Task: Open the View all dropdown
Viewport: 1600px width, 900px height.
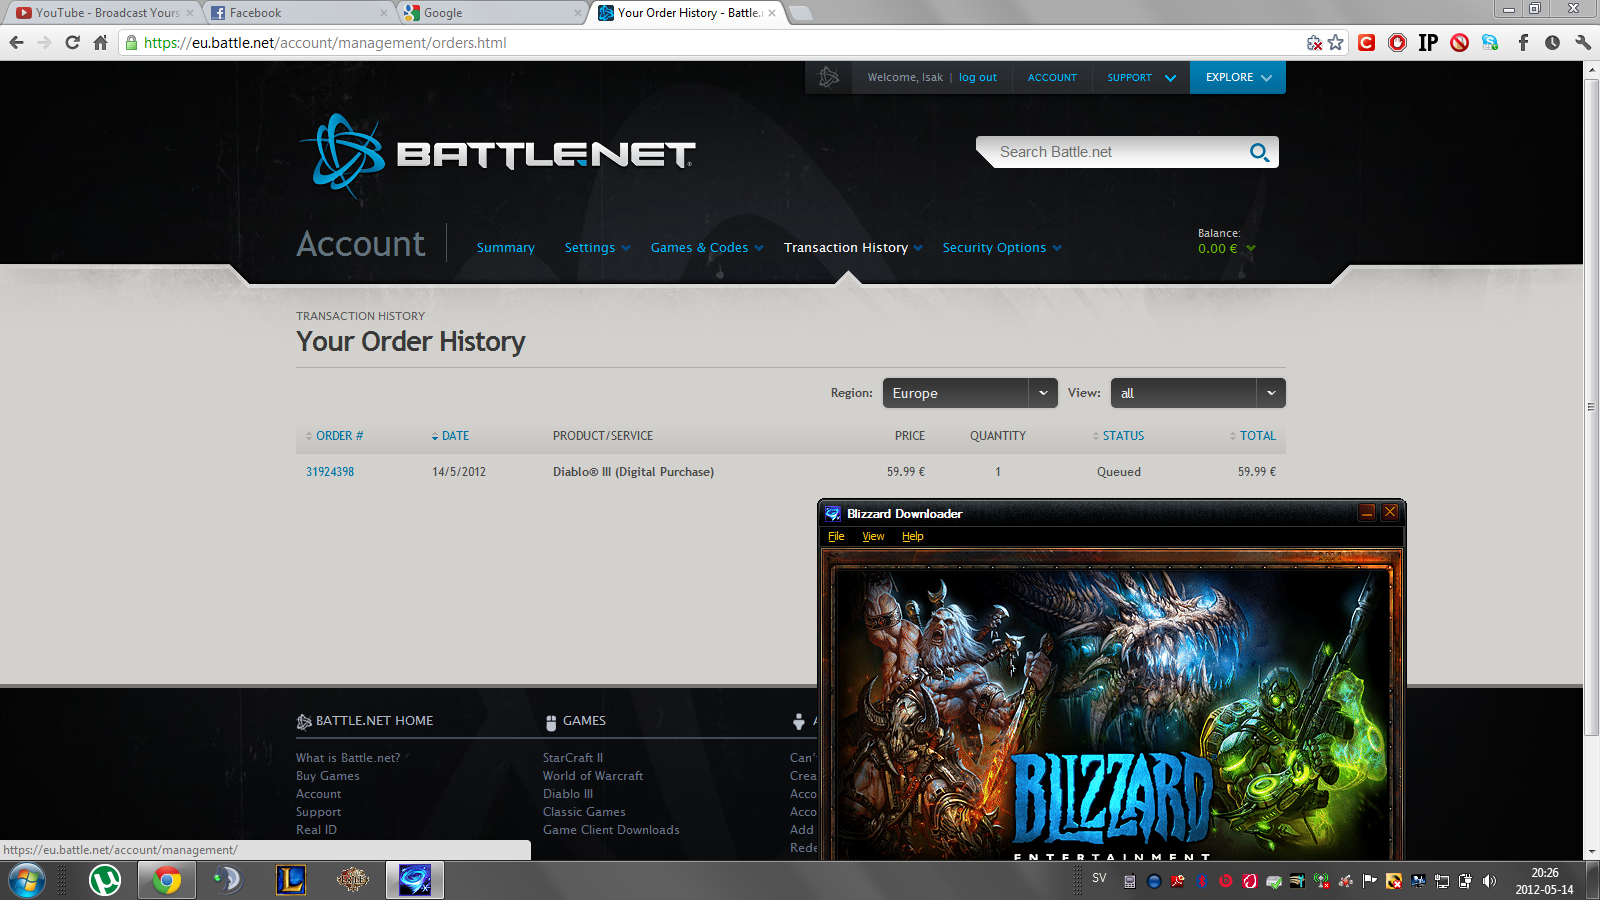Action: pos(1198,393)
